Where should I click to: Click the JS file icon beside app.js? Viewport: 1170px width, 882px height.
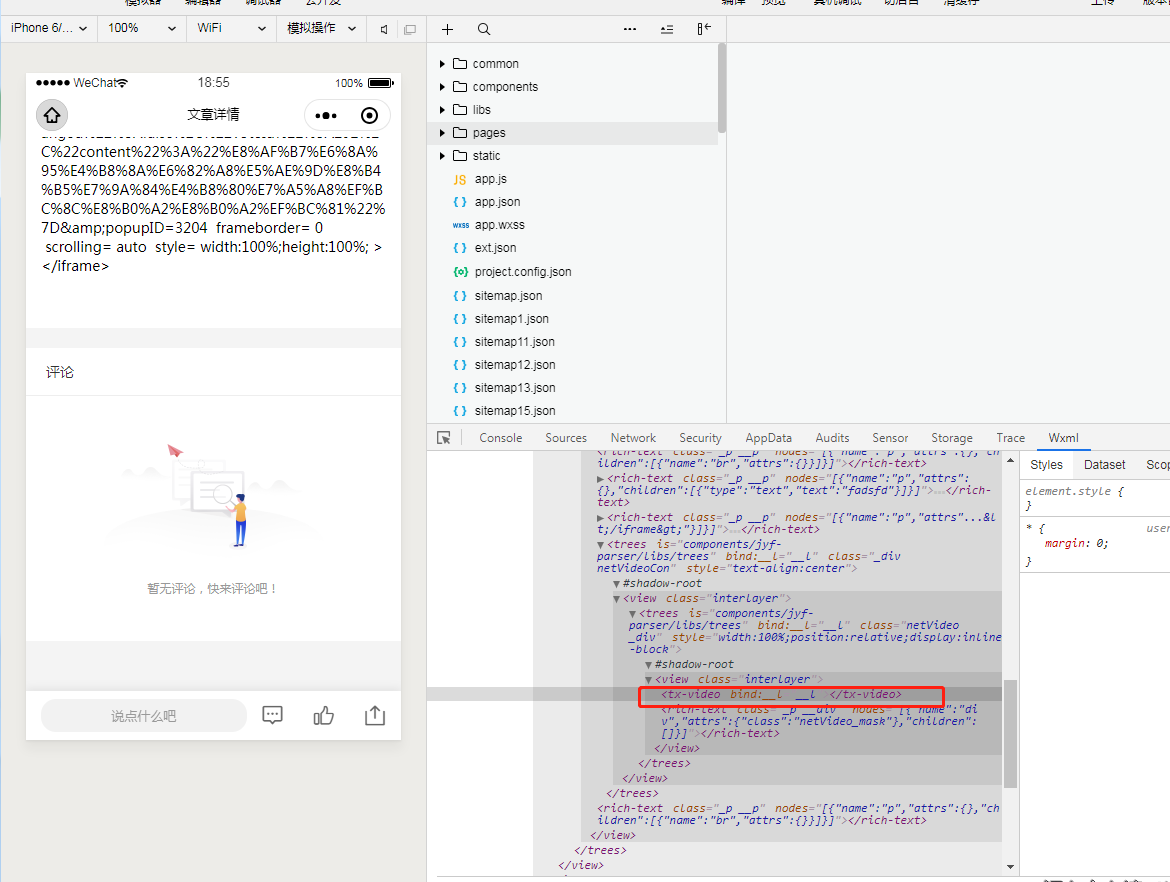point(458,178)
